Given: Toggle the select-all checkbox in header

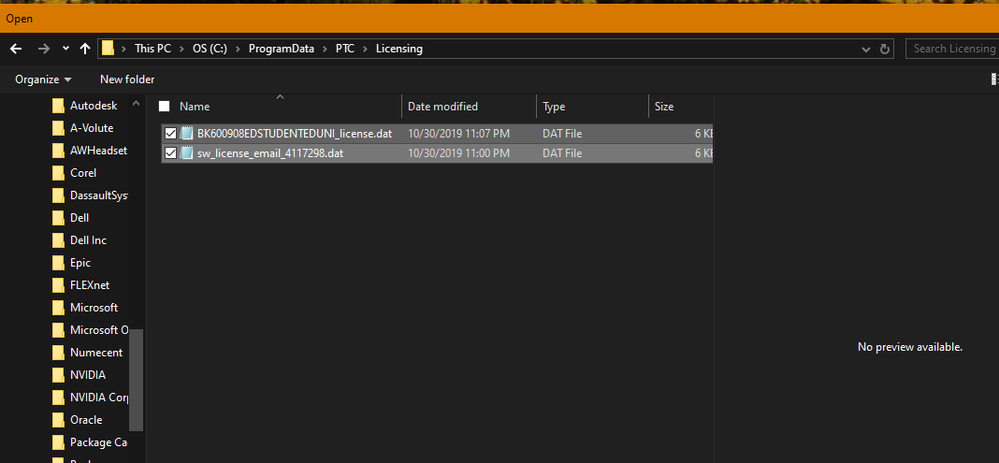Looking at the screenshot, I should (x=164, y=106).
